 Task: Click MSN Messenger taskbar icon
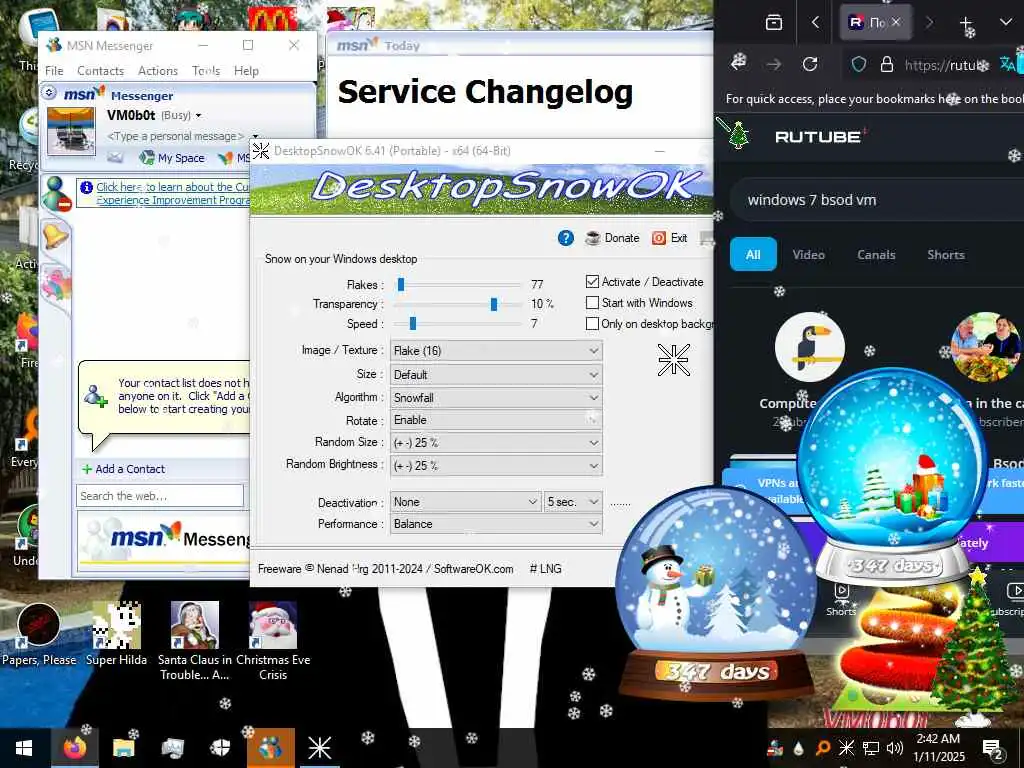(270, 748)
